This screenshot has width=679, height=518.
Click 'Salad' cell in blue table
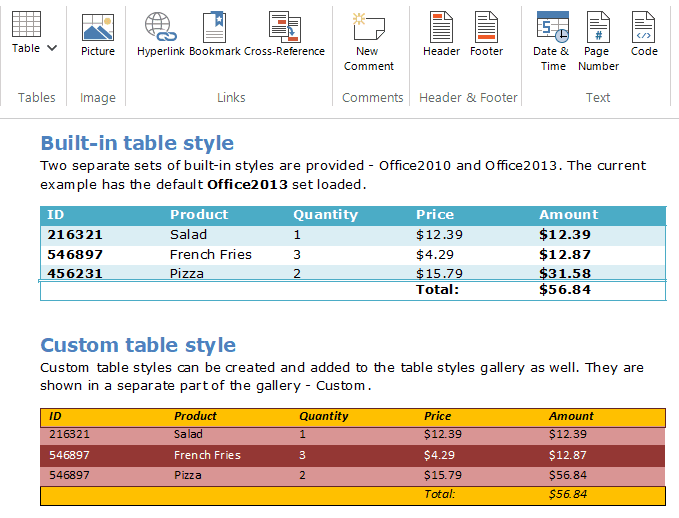pyautogui.click(x=188, y=235)
